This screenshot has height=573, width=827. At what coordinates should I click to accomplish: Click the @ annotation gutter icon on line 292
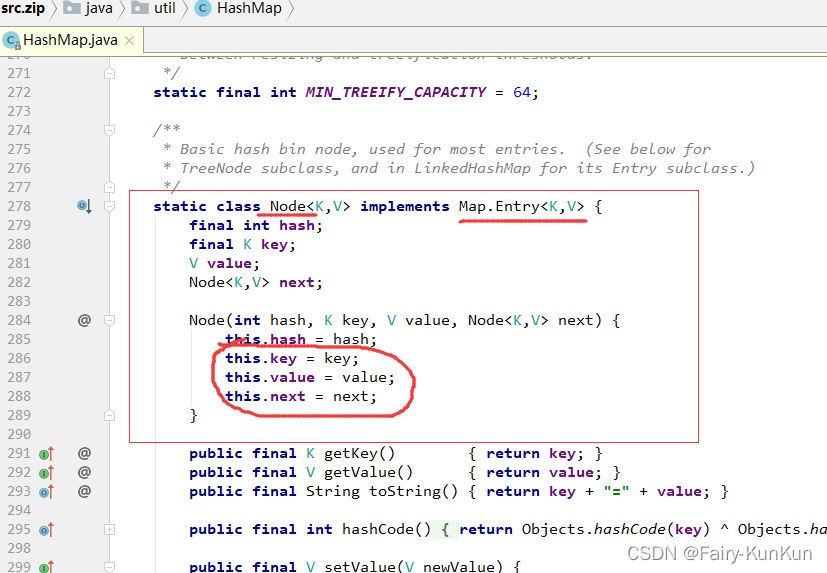pyautogui.click(x=84, y=472)
